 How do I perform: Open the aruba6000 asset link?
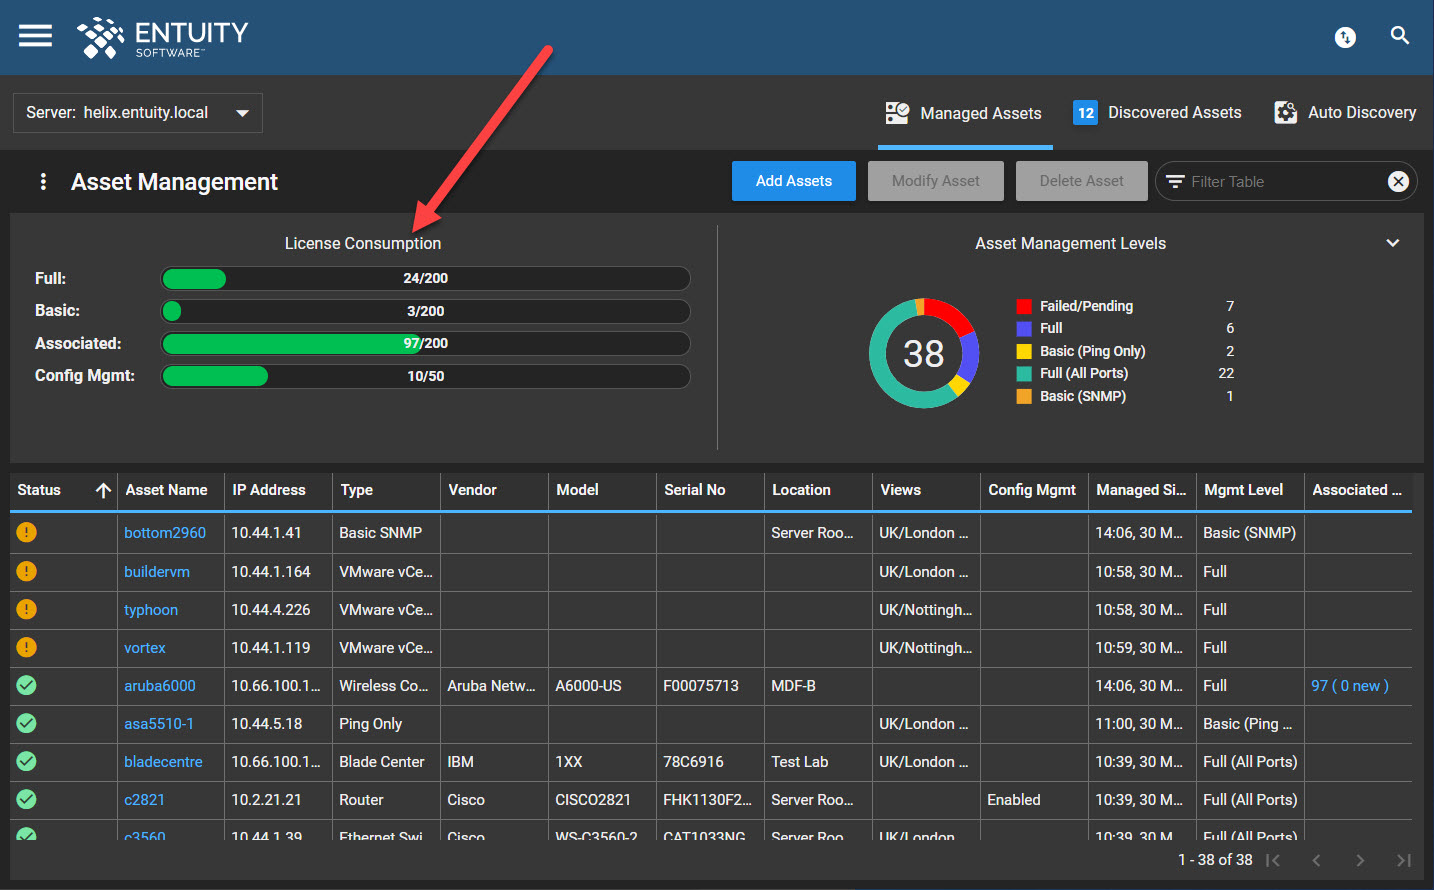(160, 686)
